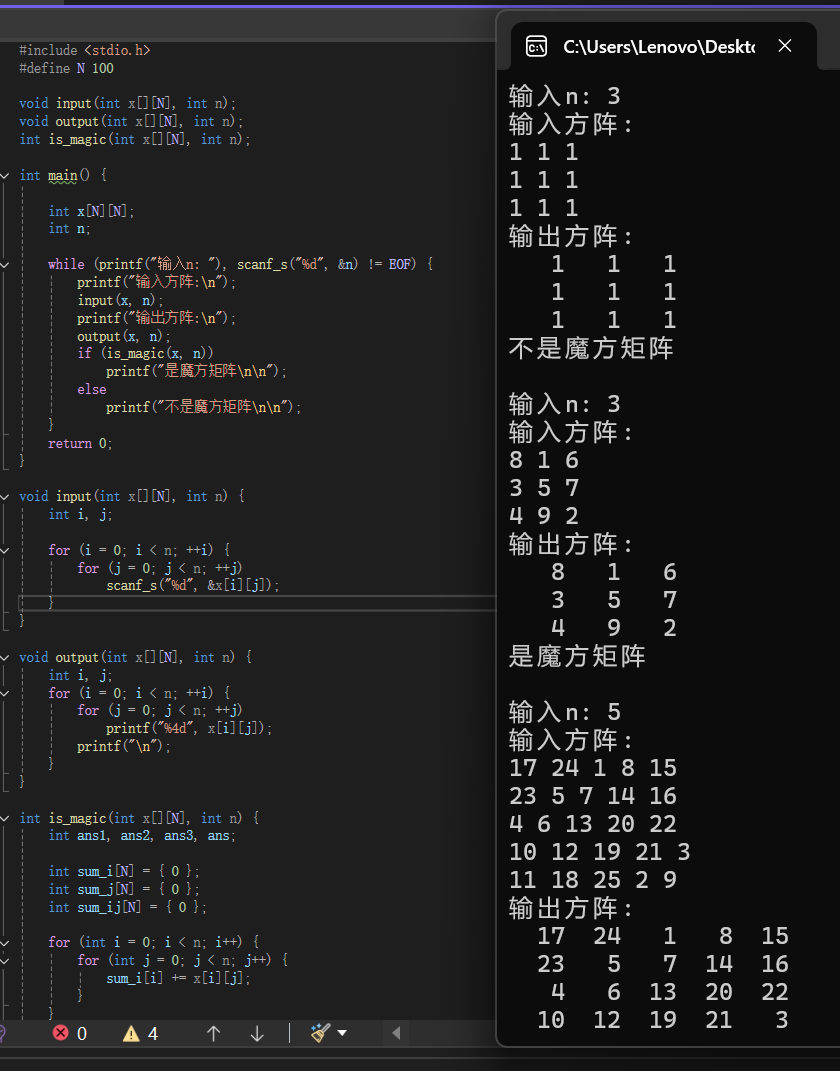The image size is (840, 1071).
Task: Collapse the 'for (int j = 0' loop
Action: pyautogui.click(x=5, y=960)
